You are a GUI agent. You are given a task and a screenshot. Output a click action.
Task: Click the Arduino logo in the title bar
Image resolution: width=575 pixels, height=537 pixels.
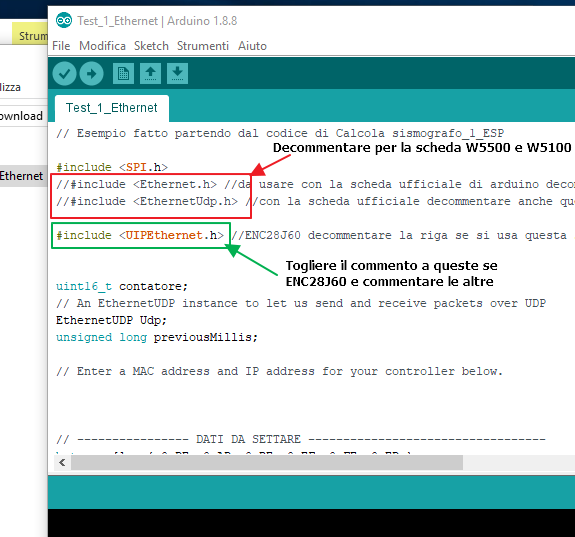64,21
